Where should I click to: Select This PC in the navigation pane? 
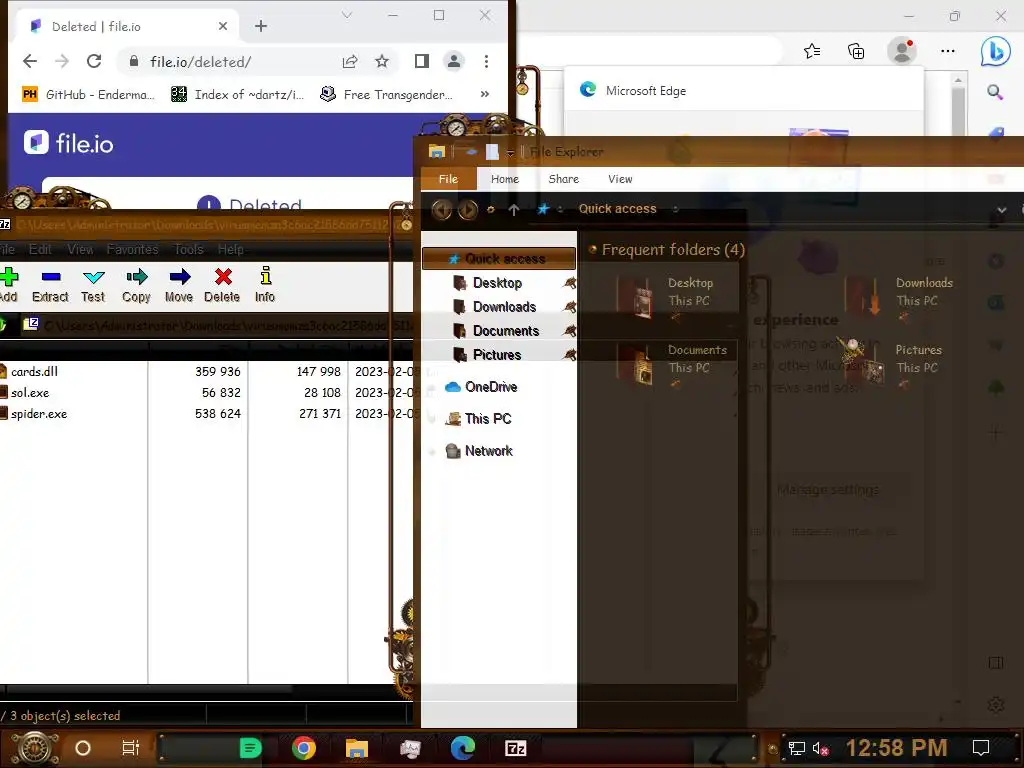(x=478, y=419)
